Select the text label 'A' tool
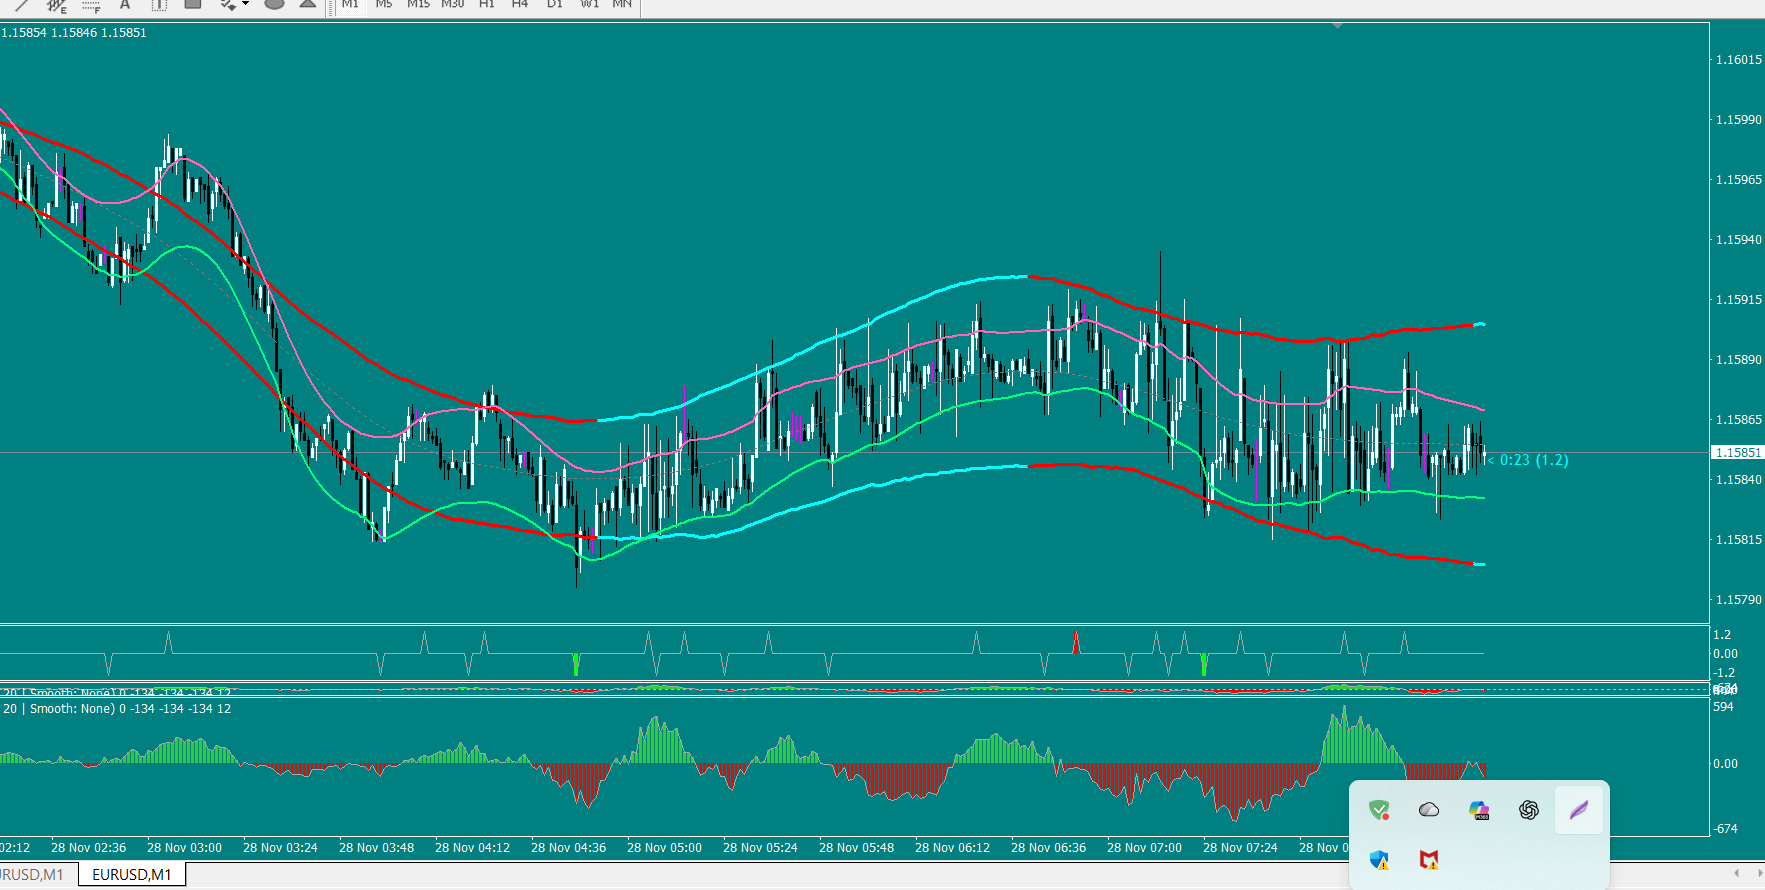This screenshot has width=1765, height=890. click(125, 4)
